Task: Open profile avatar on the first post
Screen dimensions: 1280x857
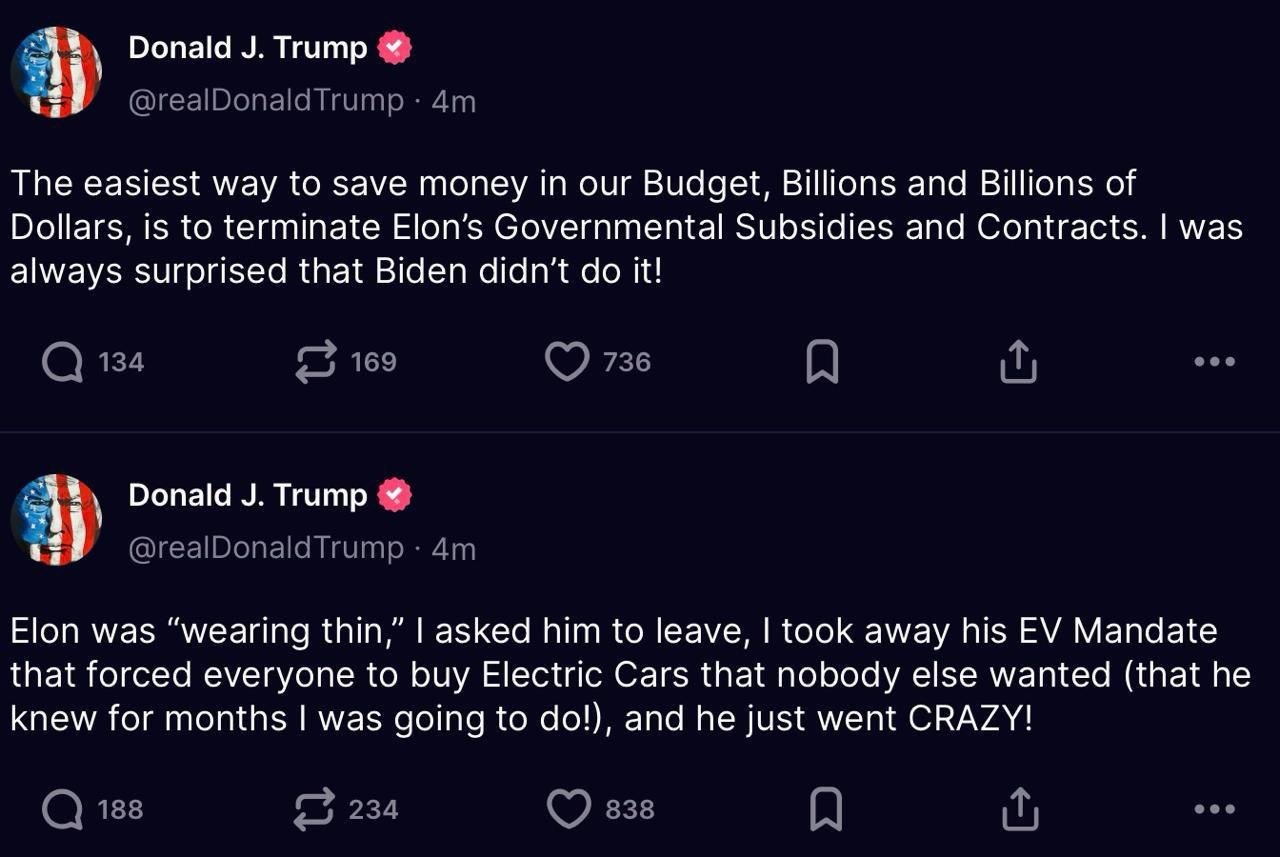Action: coord(56,72)
